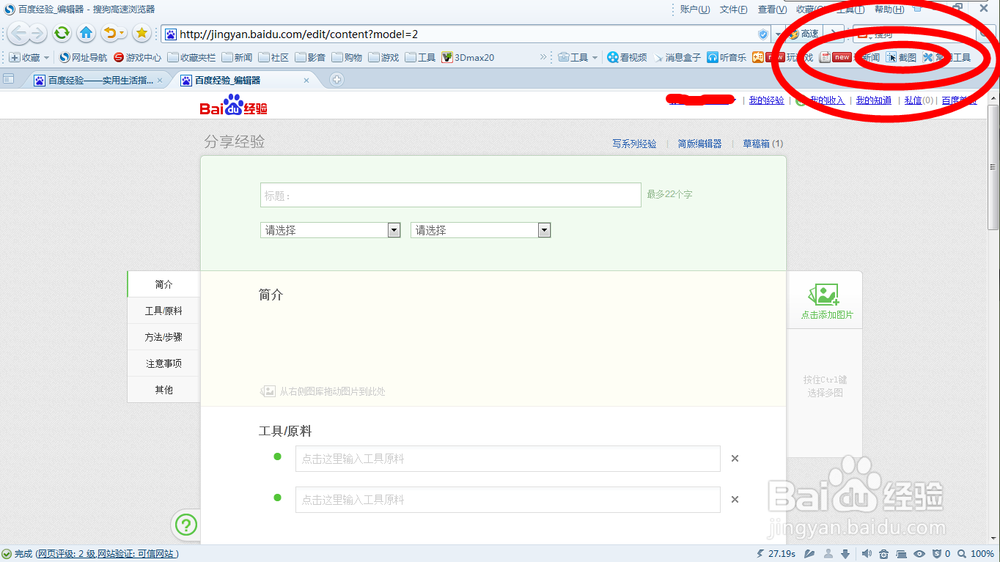Reload the page with the green refresh icon
Screen dimensions: 1000x562
(x=62, y=33)
